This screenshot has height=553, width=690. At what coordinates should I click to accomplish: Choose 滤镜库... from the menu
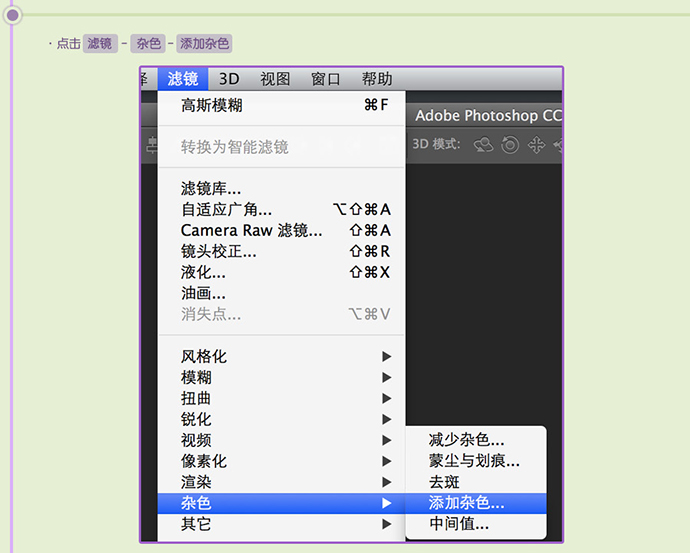(211, 189)
